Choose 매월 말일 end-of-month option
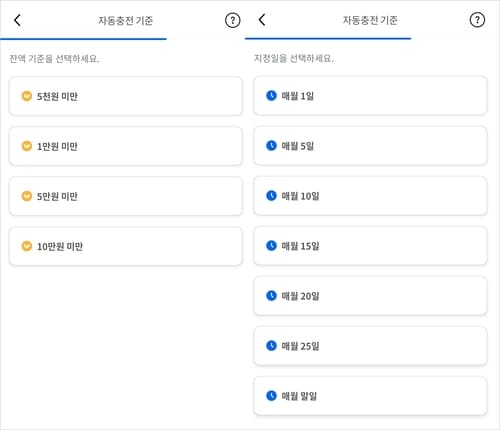Image resolution: width=500 pixels, height=430 pixels. pos(370,396)
